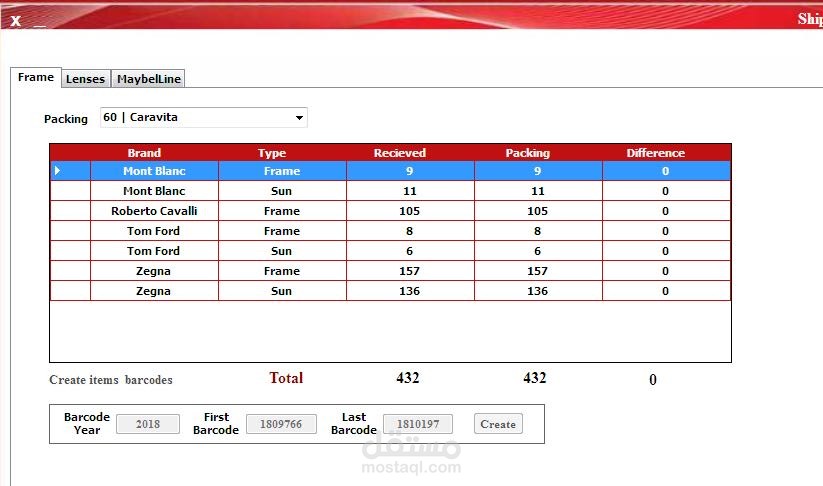Click the Last Barcode field 1810197
823x486 pixels.
click(x=418, y=424)
